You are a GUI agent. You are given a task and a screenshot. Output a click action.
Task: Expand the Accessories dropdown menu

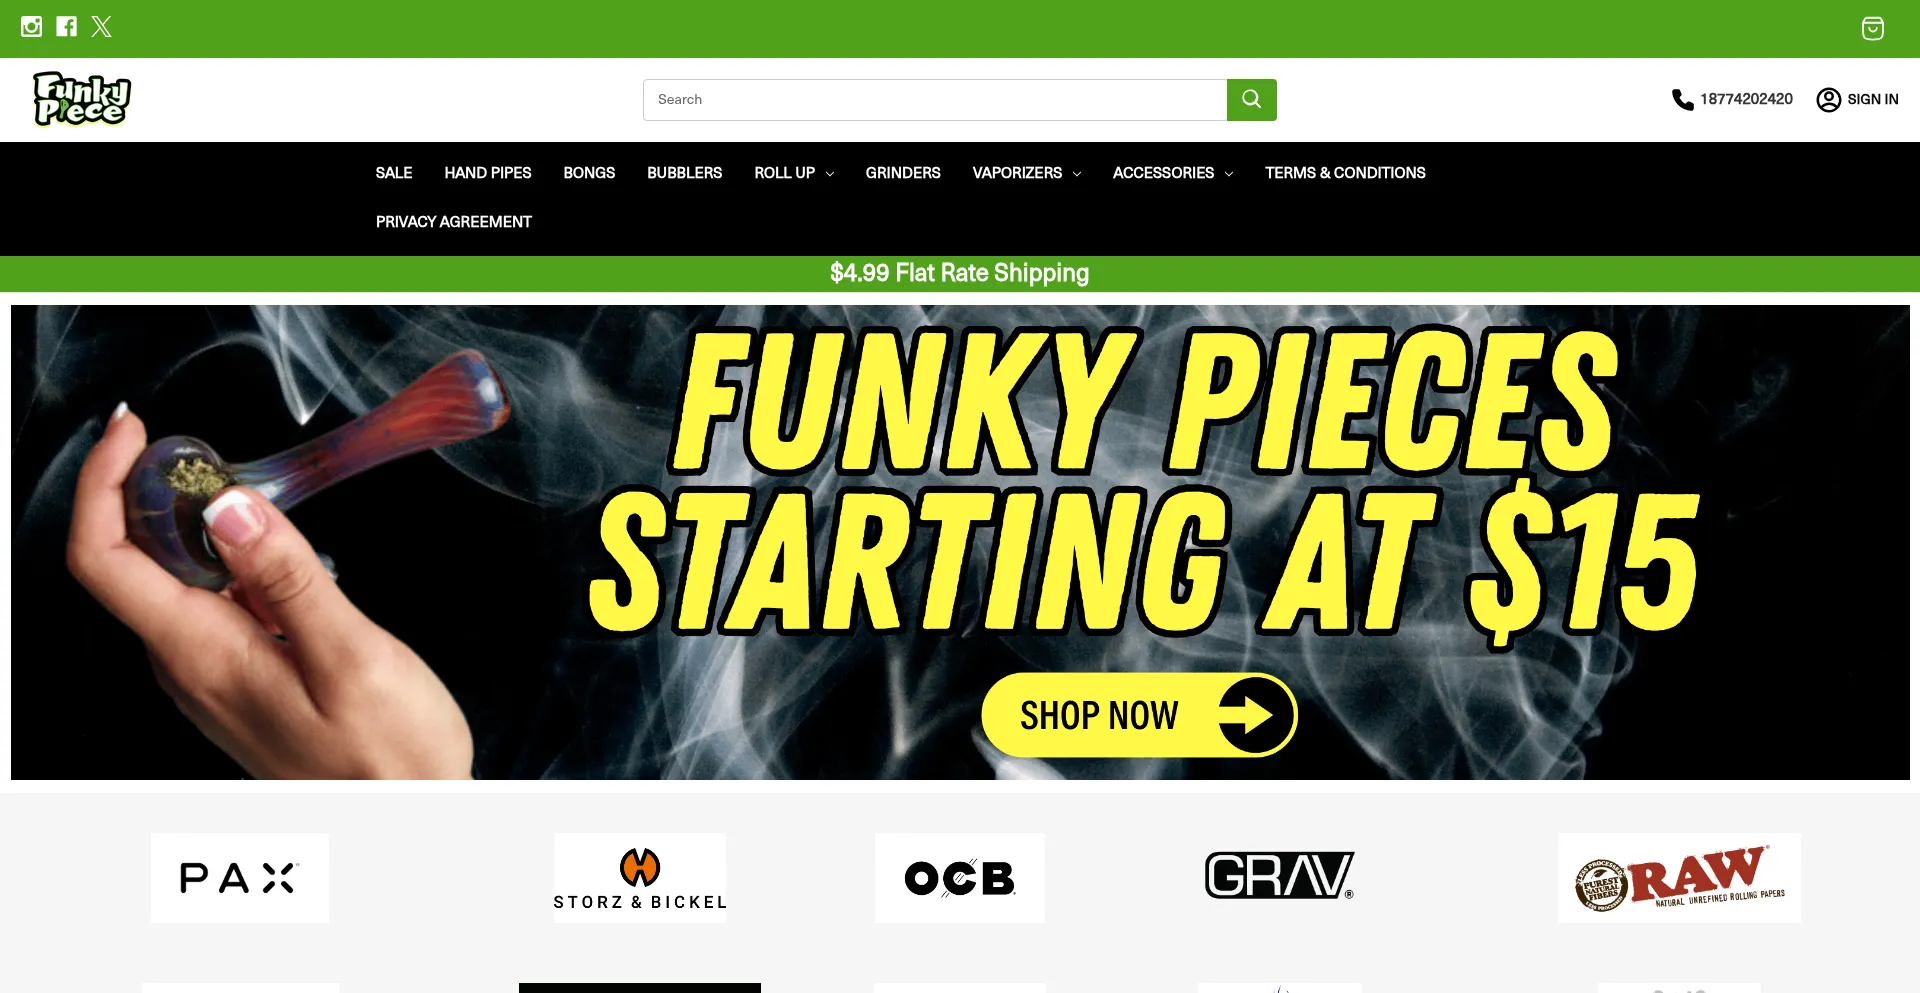(1172, 173)
